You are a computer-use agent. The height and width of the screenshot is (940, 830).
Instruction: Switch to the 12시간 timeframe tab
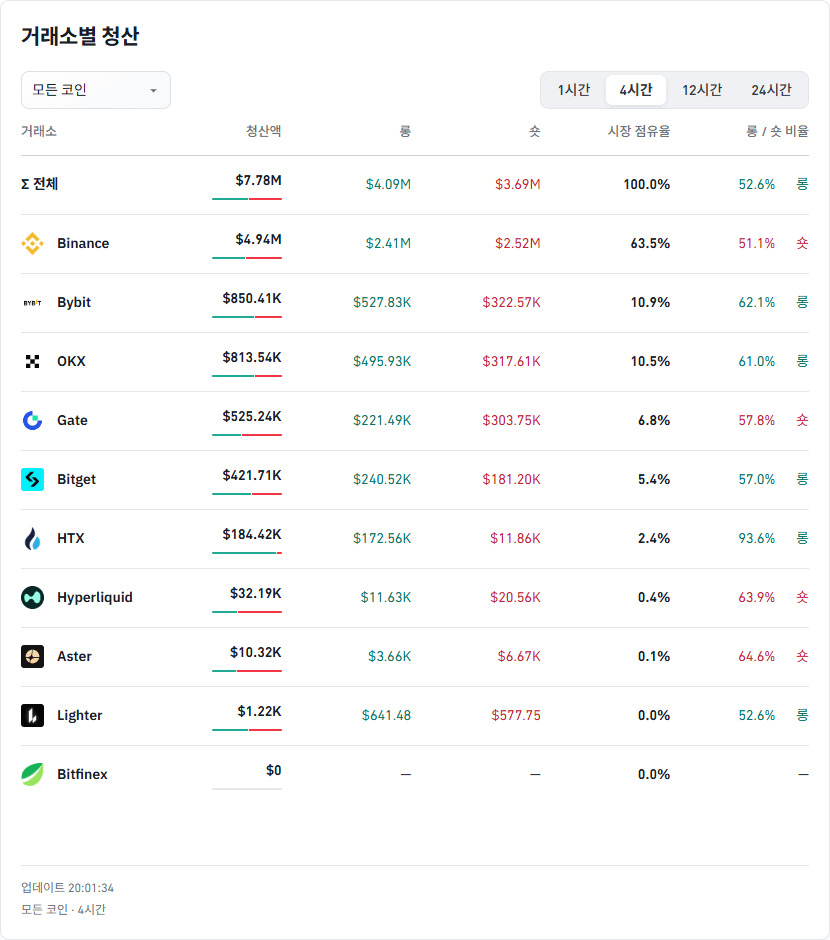pos(702,90)
